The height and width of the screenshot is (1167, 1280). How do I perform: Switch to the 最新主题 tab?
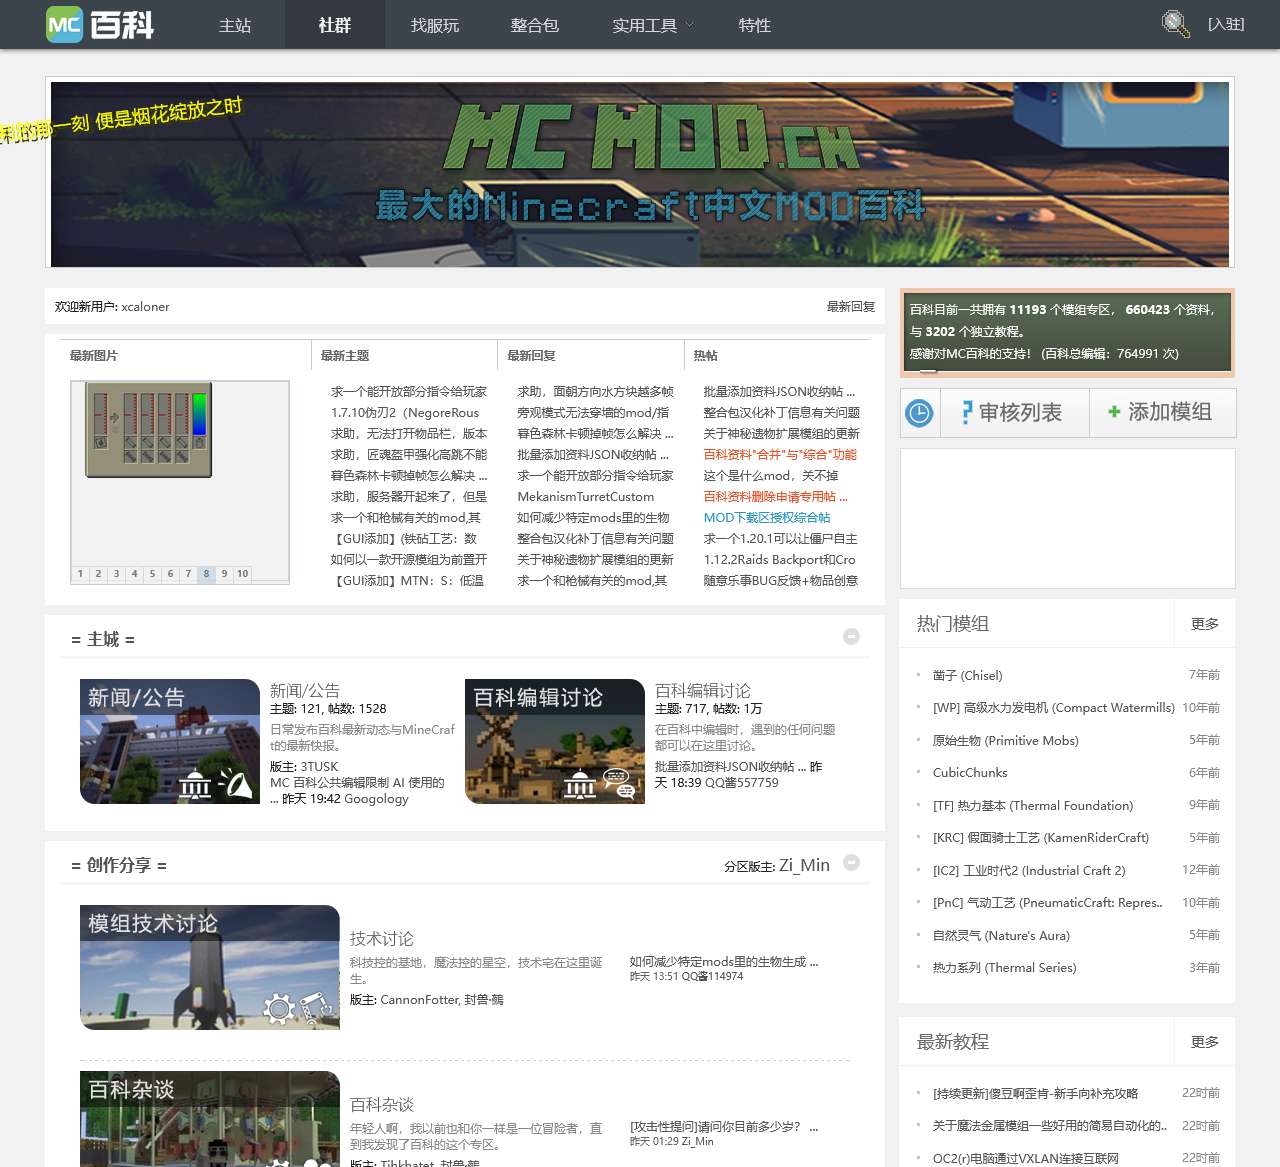tap(346, 355)
